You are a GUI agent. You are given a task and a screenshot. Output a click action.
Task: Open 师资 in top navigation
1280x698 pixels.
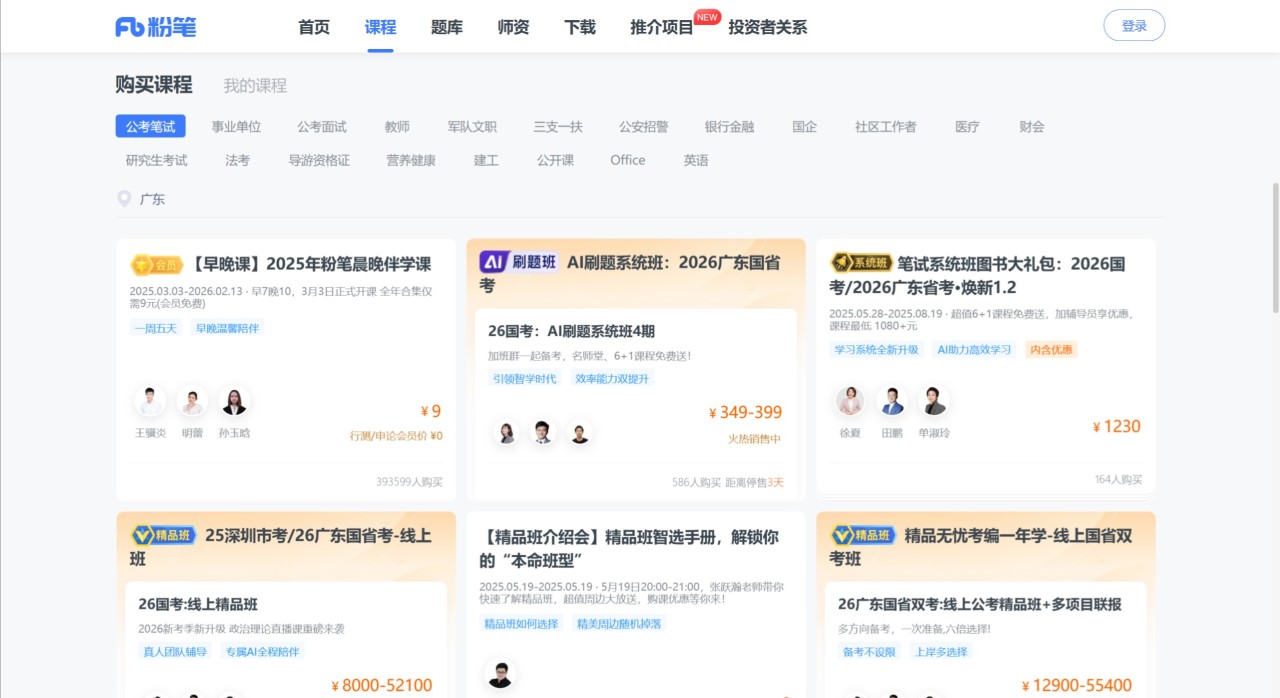pos(513,27)
